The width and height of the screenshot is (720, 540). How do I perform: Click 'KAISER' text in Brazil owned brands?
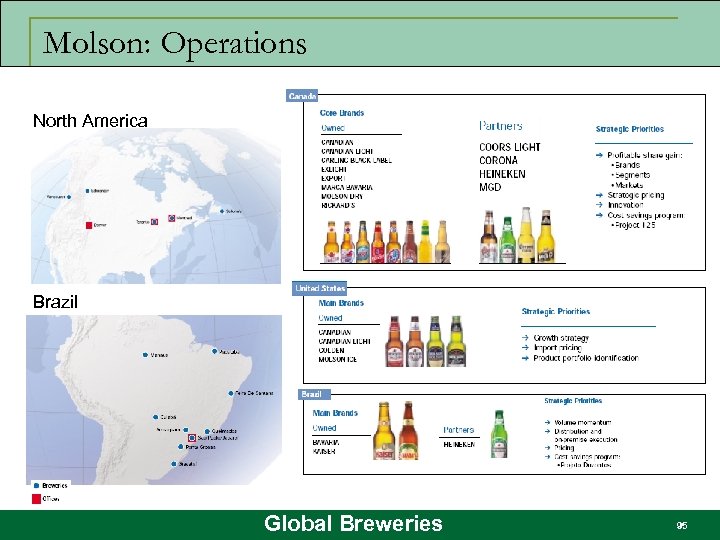pyautogui.click(x=324, y=451)
